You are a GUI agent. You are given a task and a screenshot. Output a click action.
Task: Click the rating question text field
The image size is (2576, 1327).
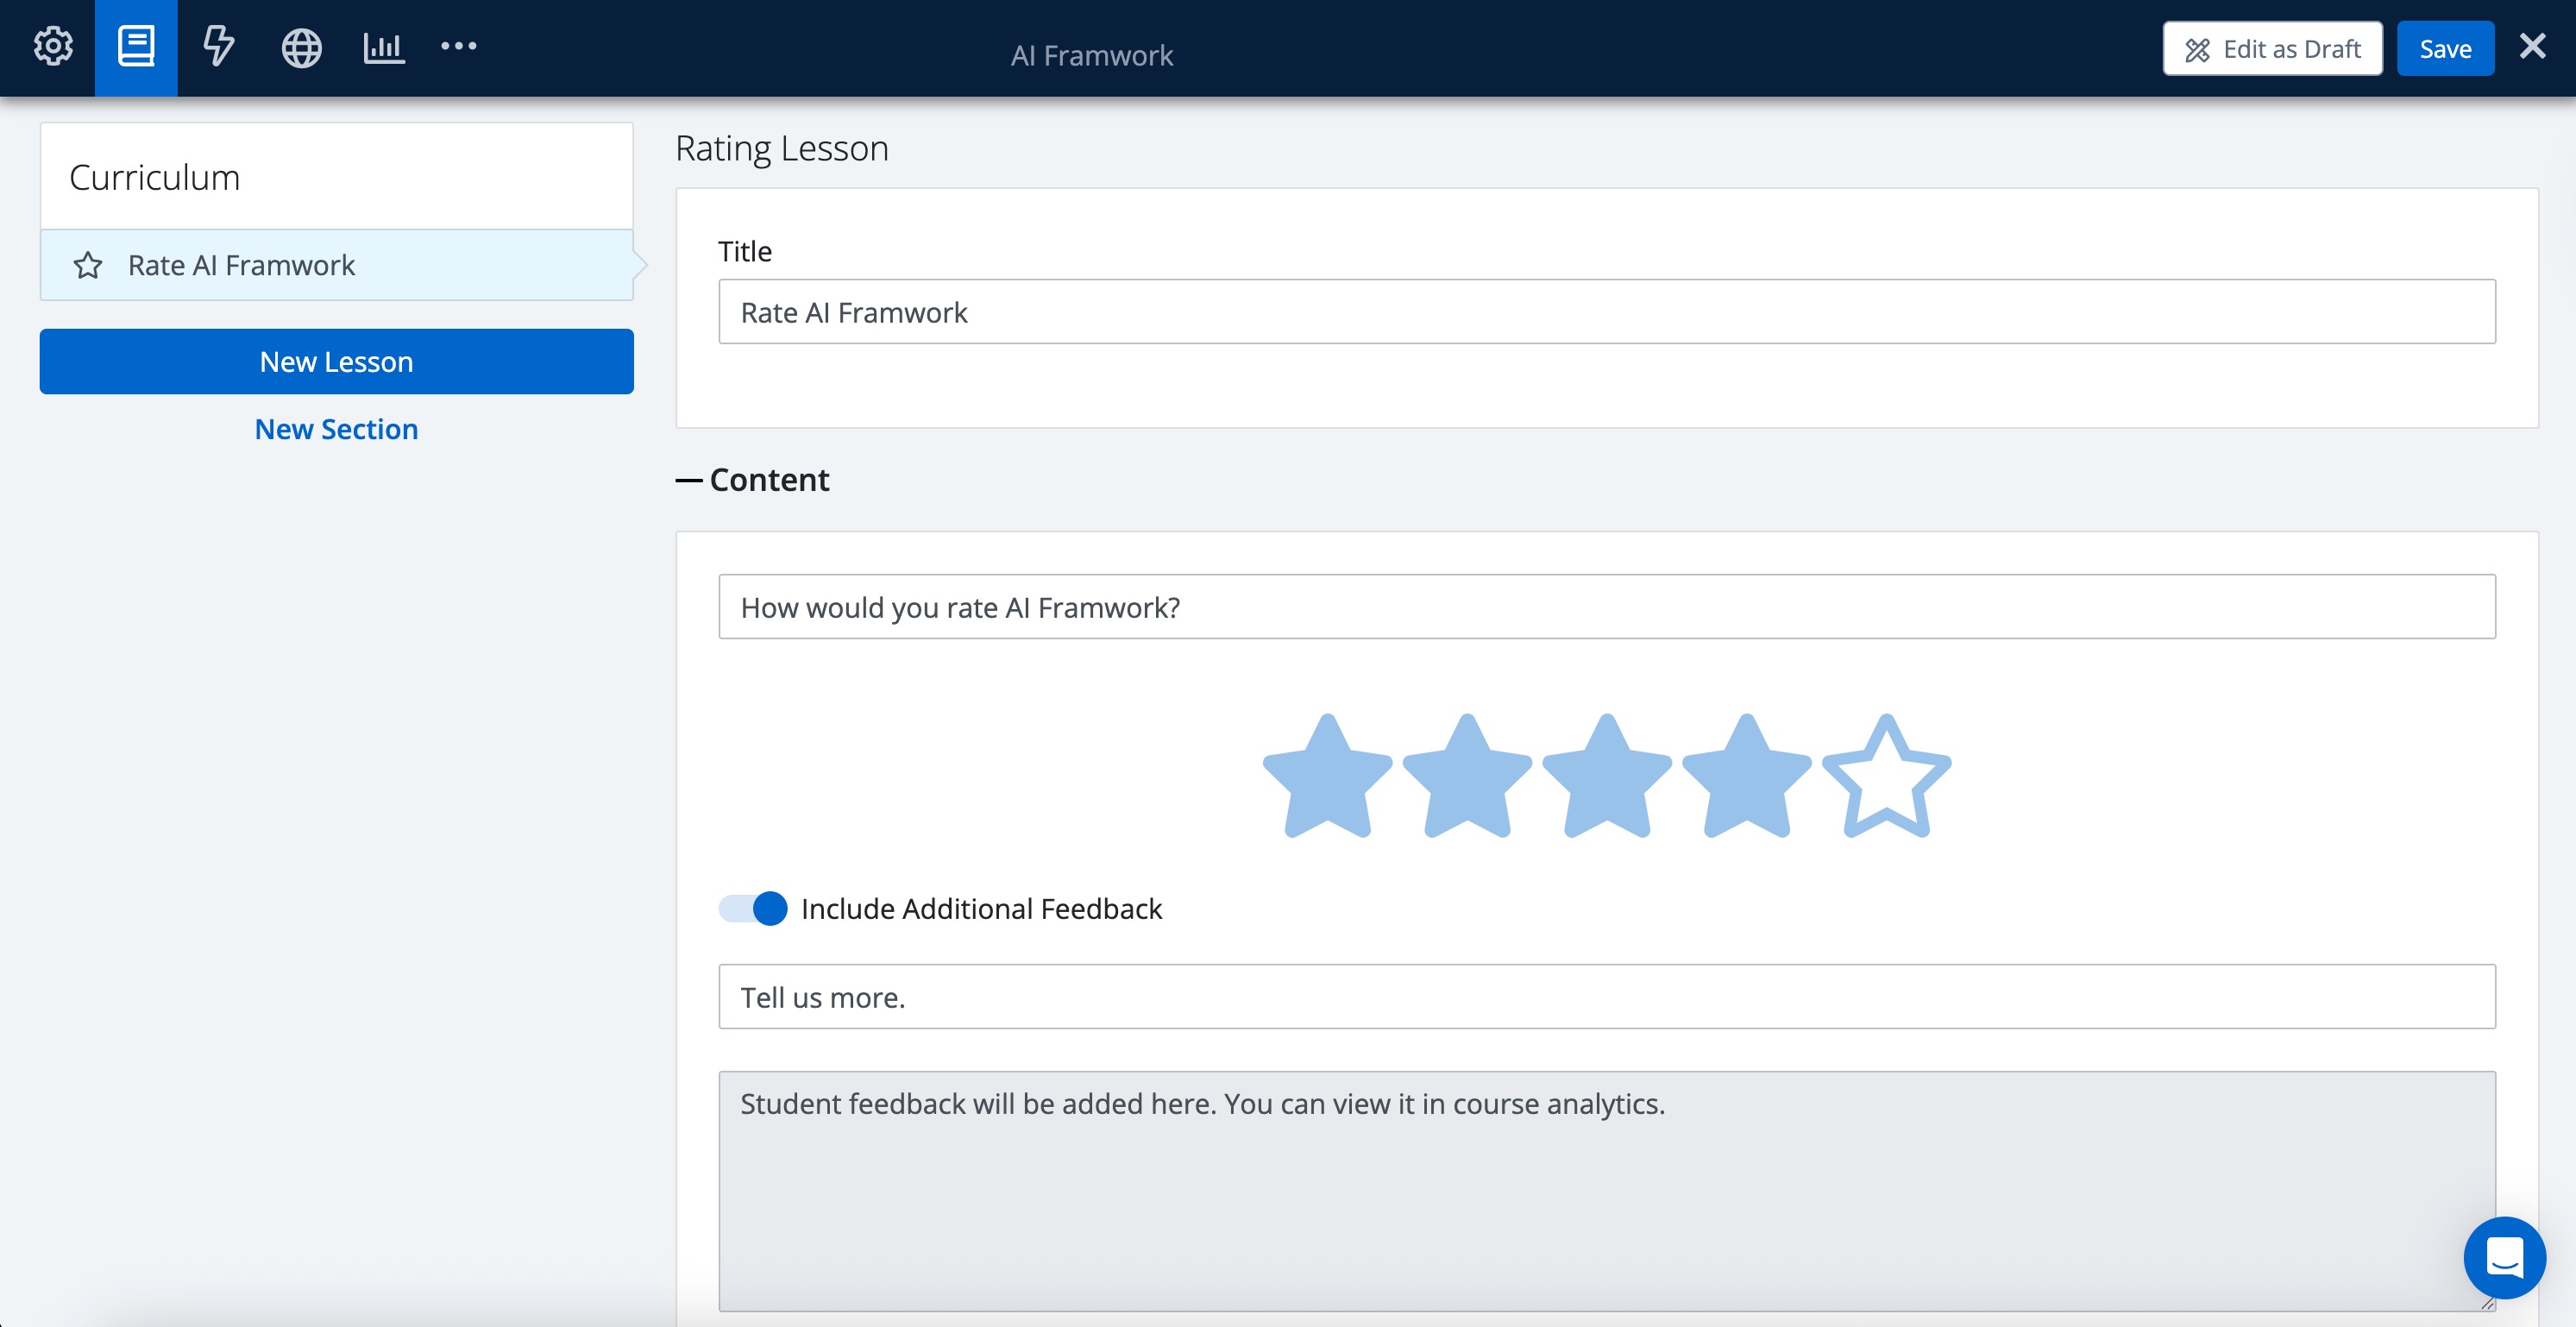point(1606,607)
